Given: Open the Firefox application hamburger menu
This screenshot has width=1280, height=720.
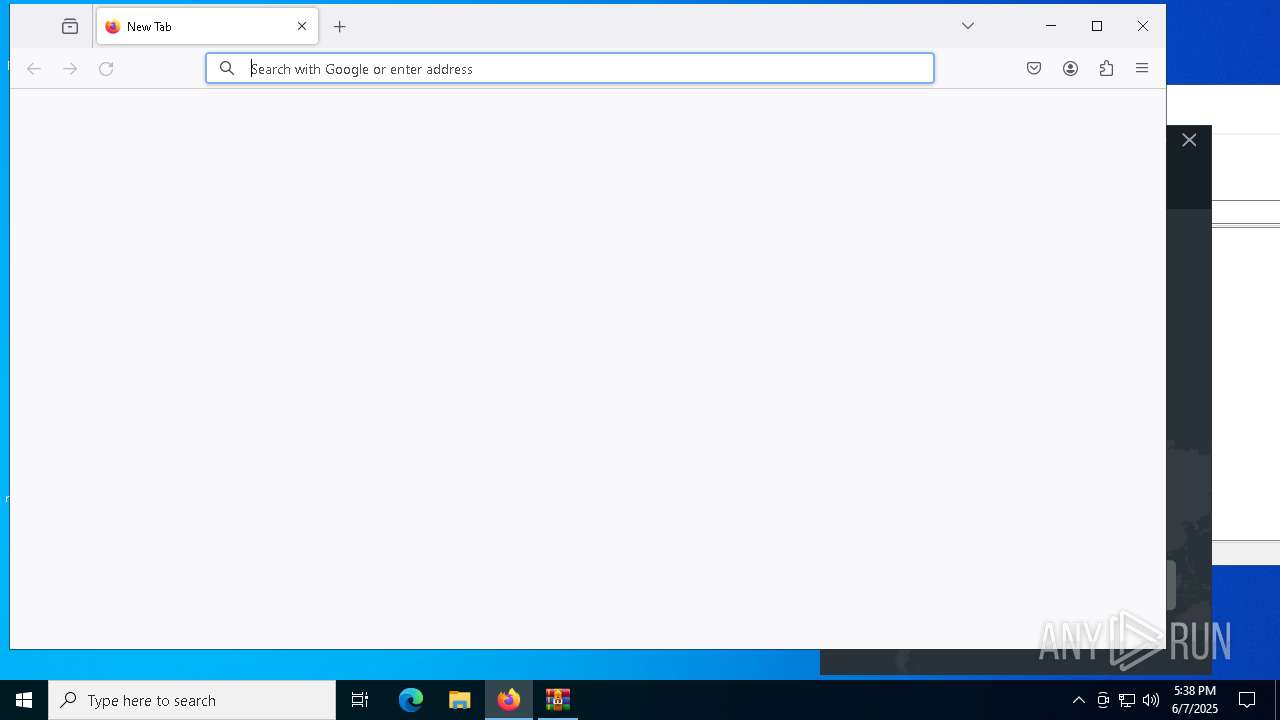Looking at the screenshot, I should 1142,69.
